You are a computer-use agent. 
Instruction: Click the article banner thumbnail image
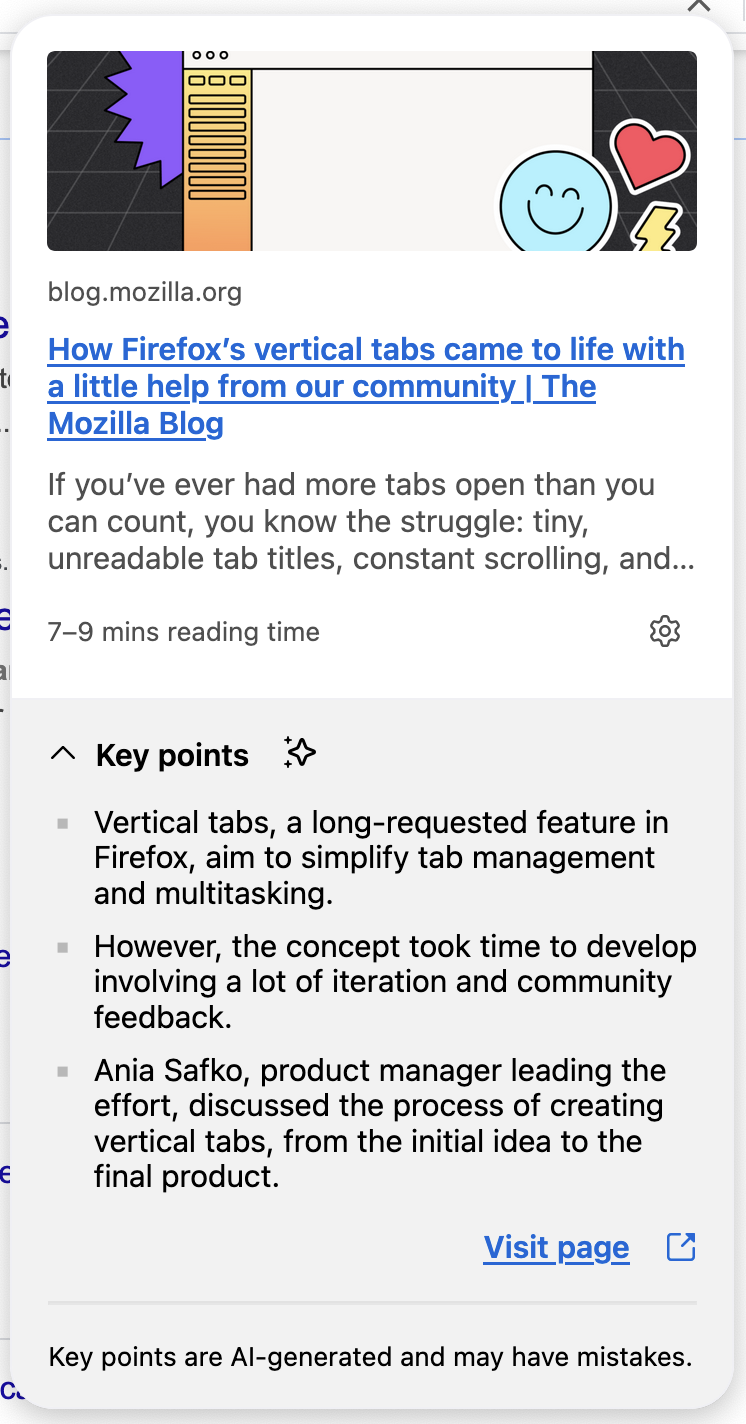372,150
